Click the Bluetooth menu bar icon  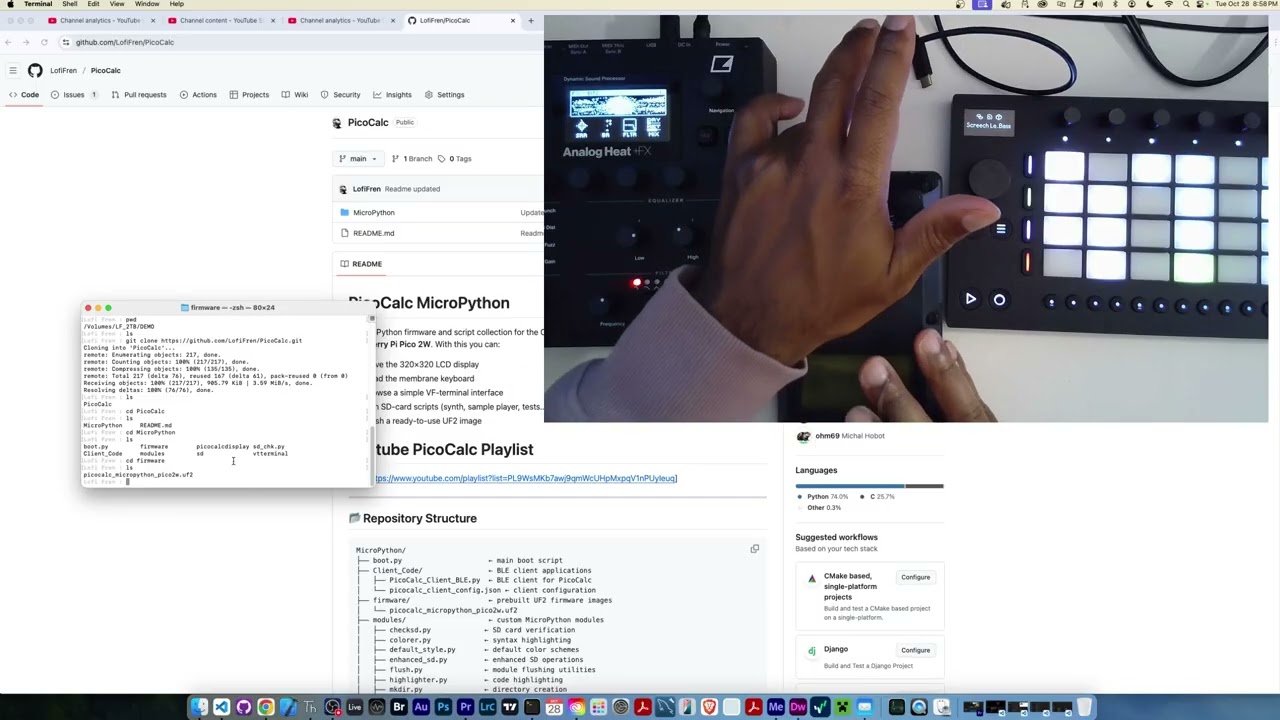pos(1115,4)
